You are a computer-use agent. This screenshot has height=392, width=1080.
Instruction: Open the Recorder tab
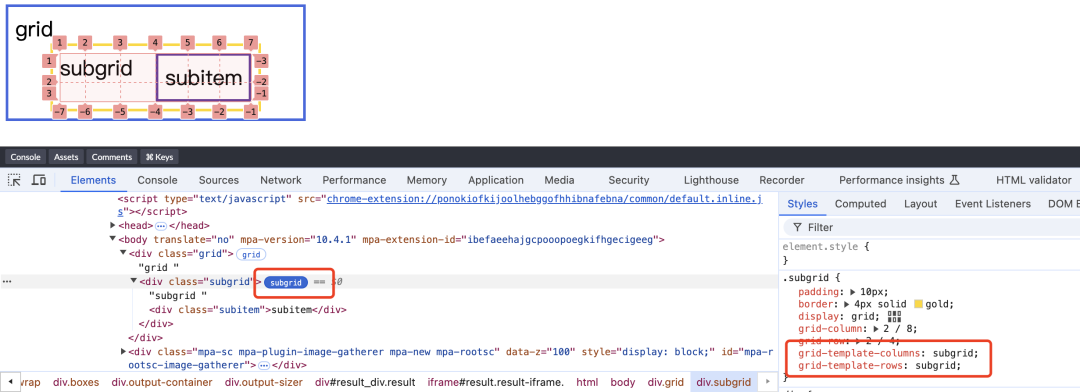click(x=782, y=180)
